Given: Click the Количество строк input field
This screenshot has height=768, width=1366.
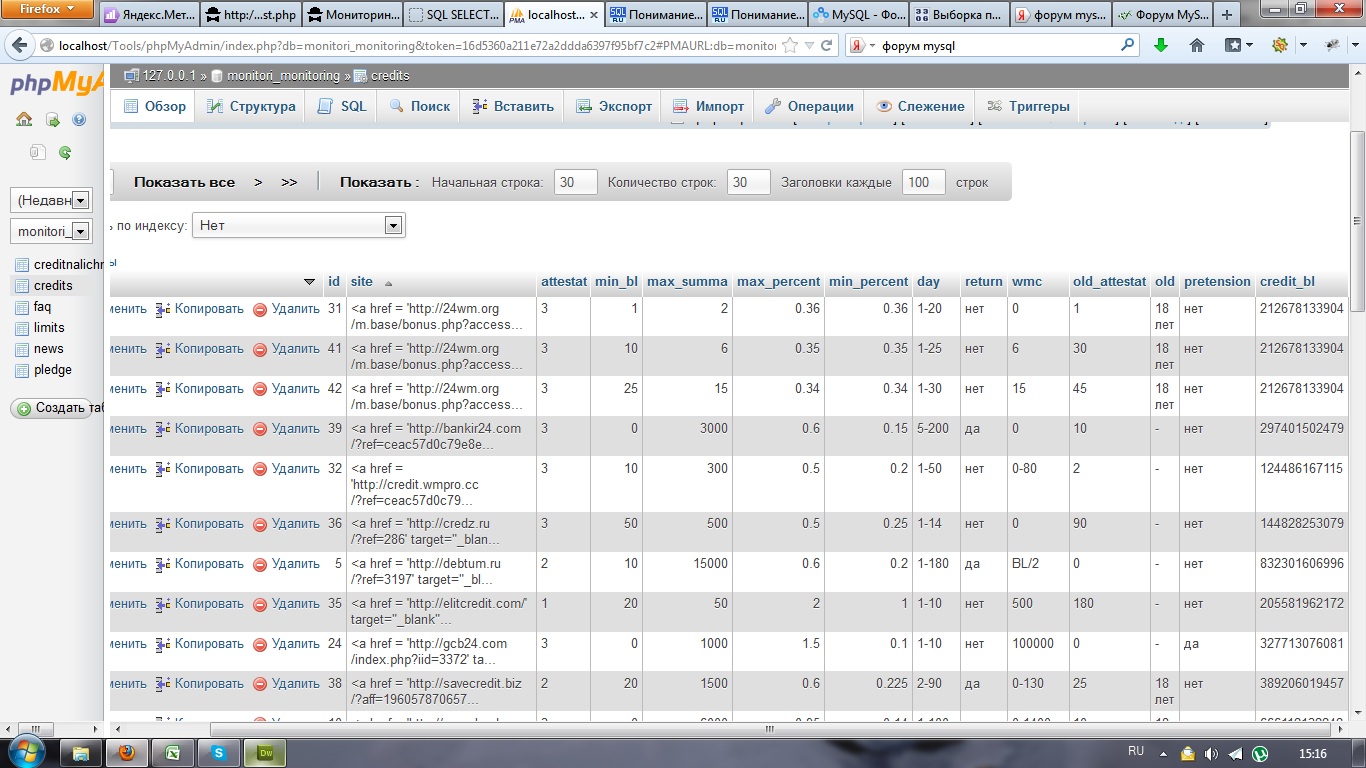Looking at the screenshot, I should pos(748,182).
